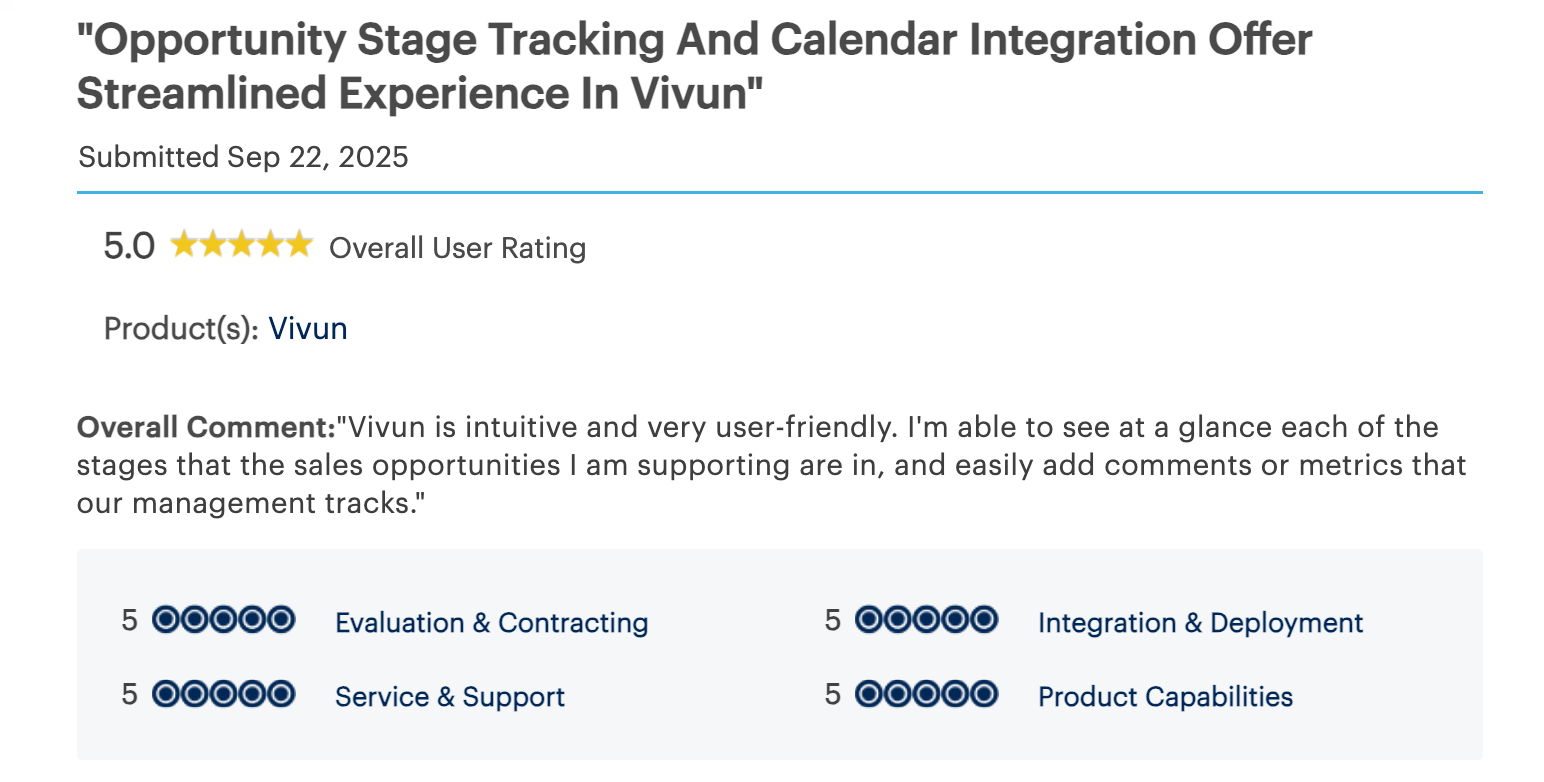Open the Vivun product link
The height and width of the screenshot is (782, 1544).
point(308,329)
